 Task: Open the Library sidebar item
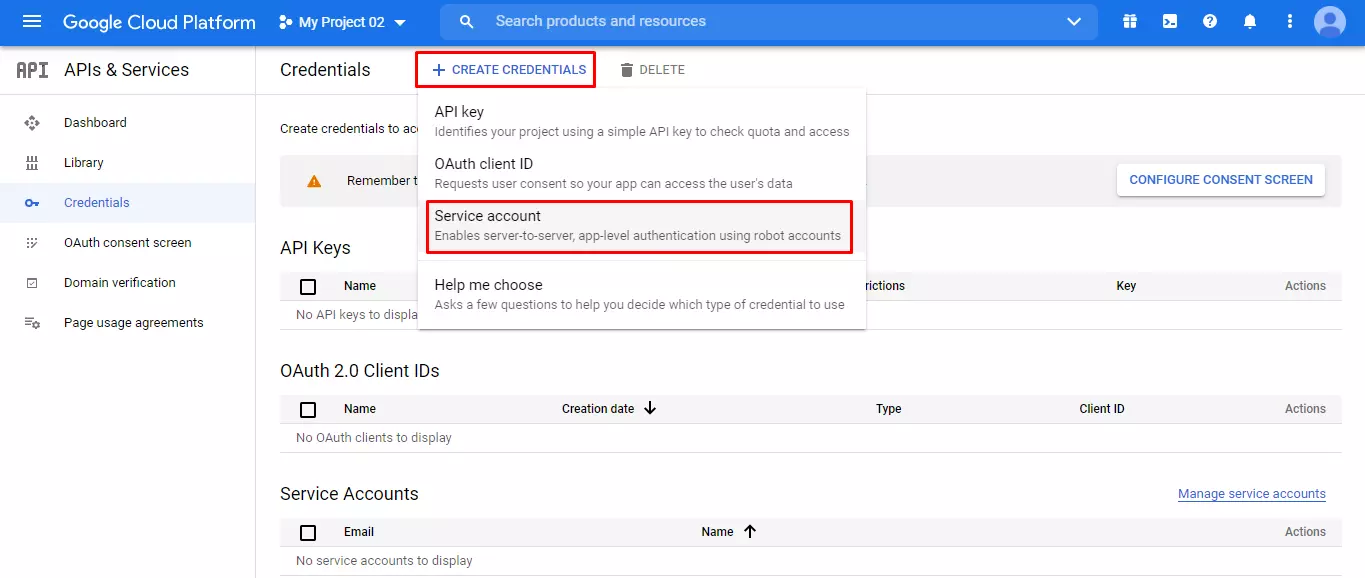(x=128, y=163)
